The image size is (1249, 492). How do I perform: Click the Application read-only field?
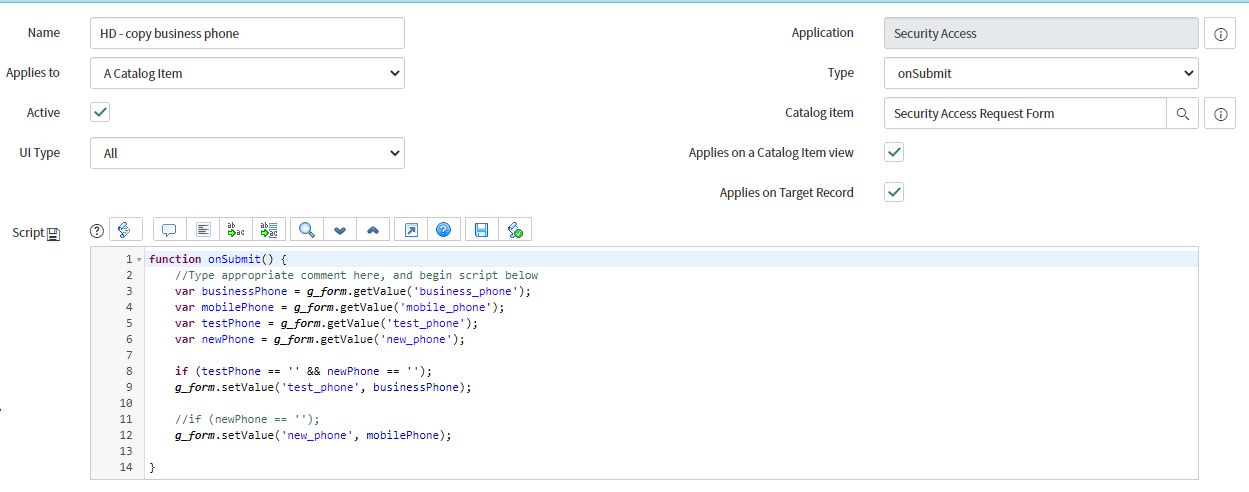(1041, 33)
